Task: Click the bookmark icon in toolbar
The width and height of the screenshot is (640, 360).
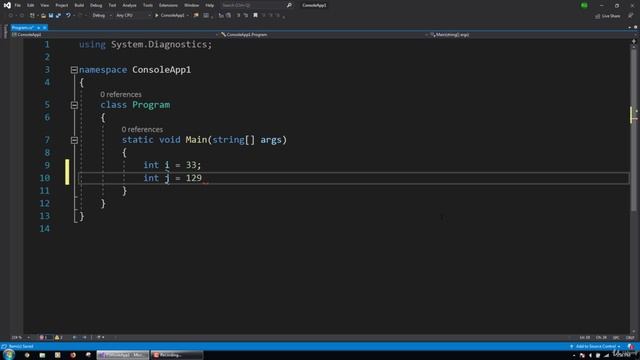Action: 256,16
